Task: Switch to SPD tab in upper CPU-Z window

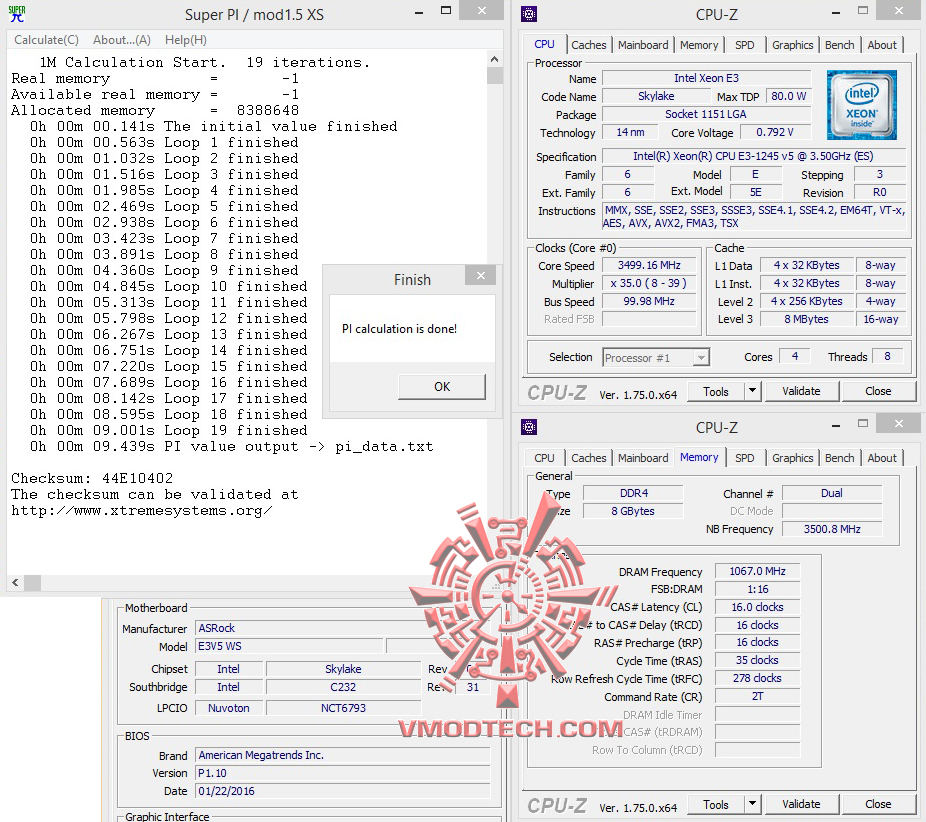Action: click(x=744, y=45)
